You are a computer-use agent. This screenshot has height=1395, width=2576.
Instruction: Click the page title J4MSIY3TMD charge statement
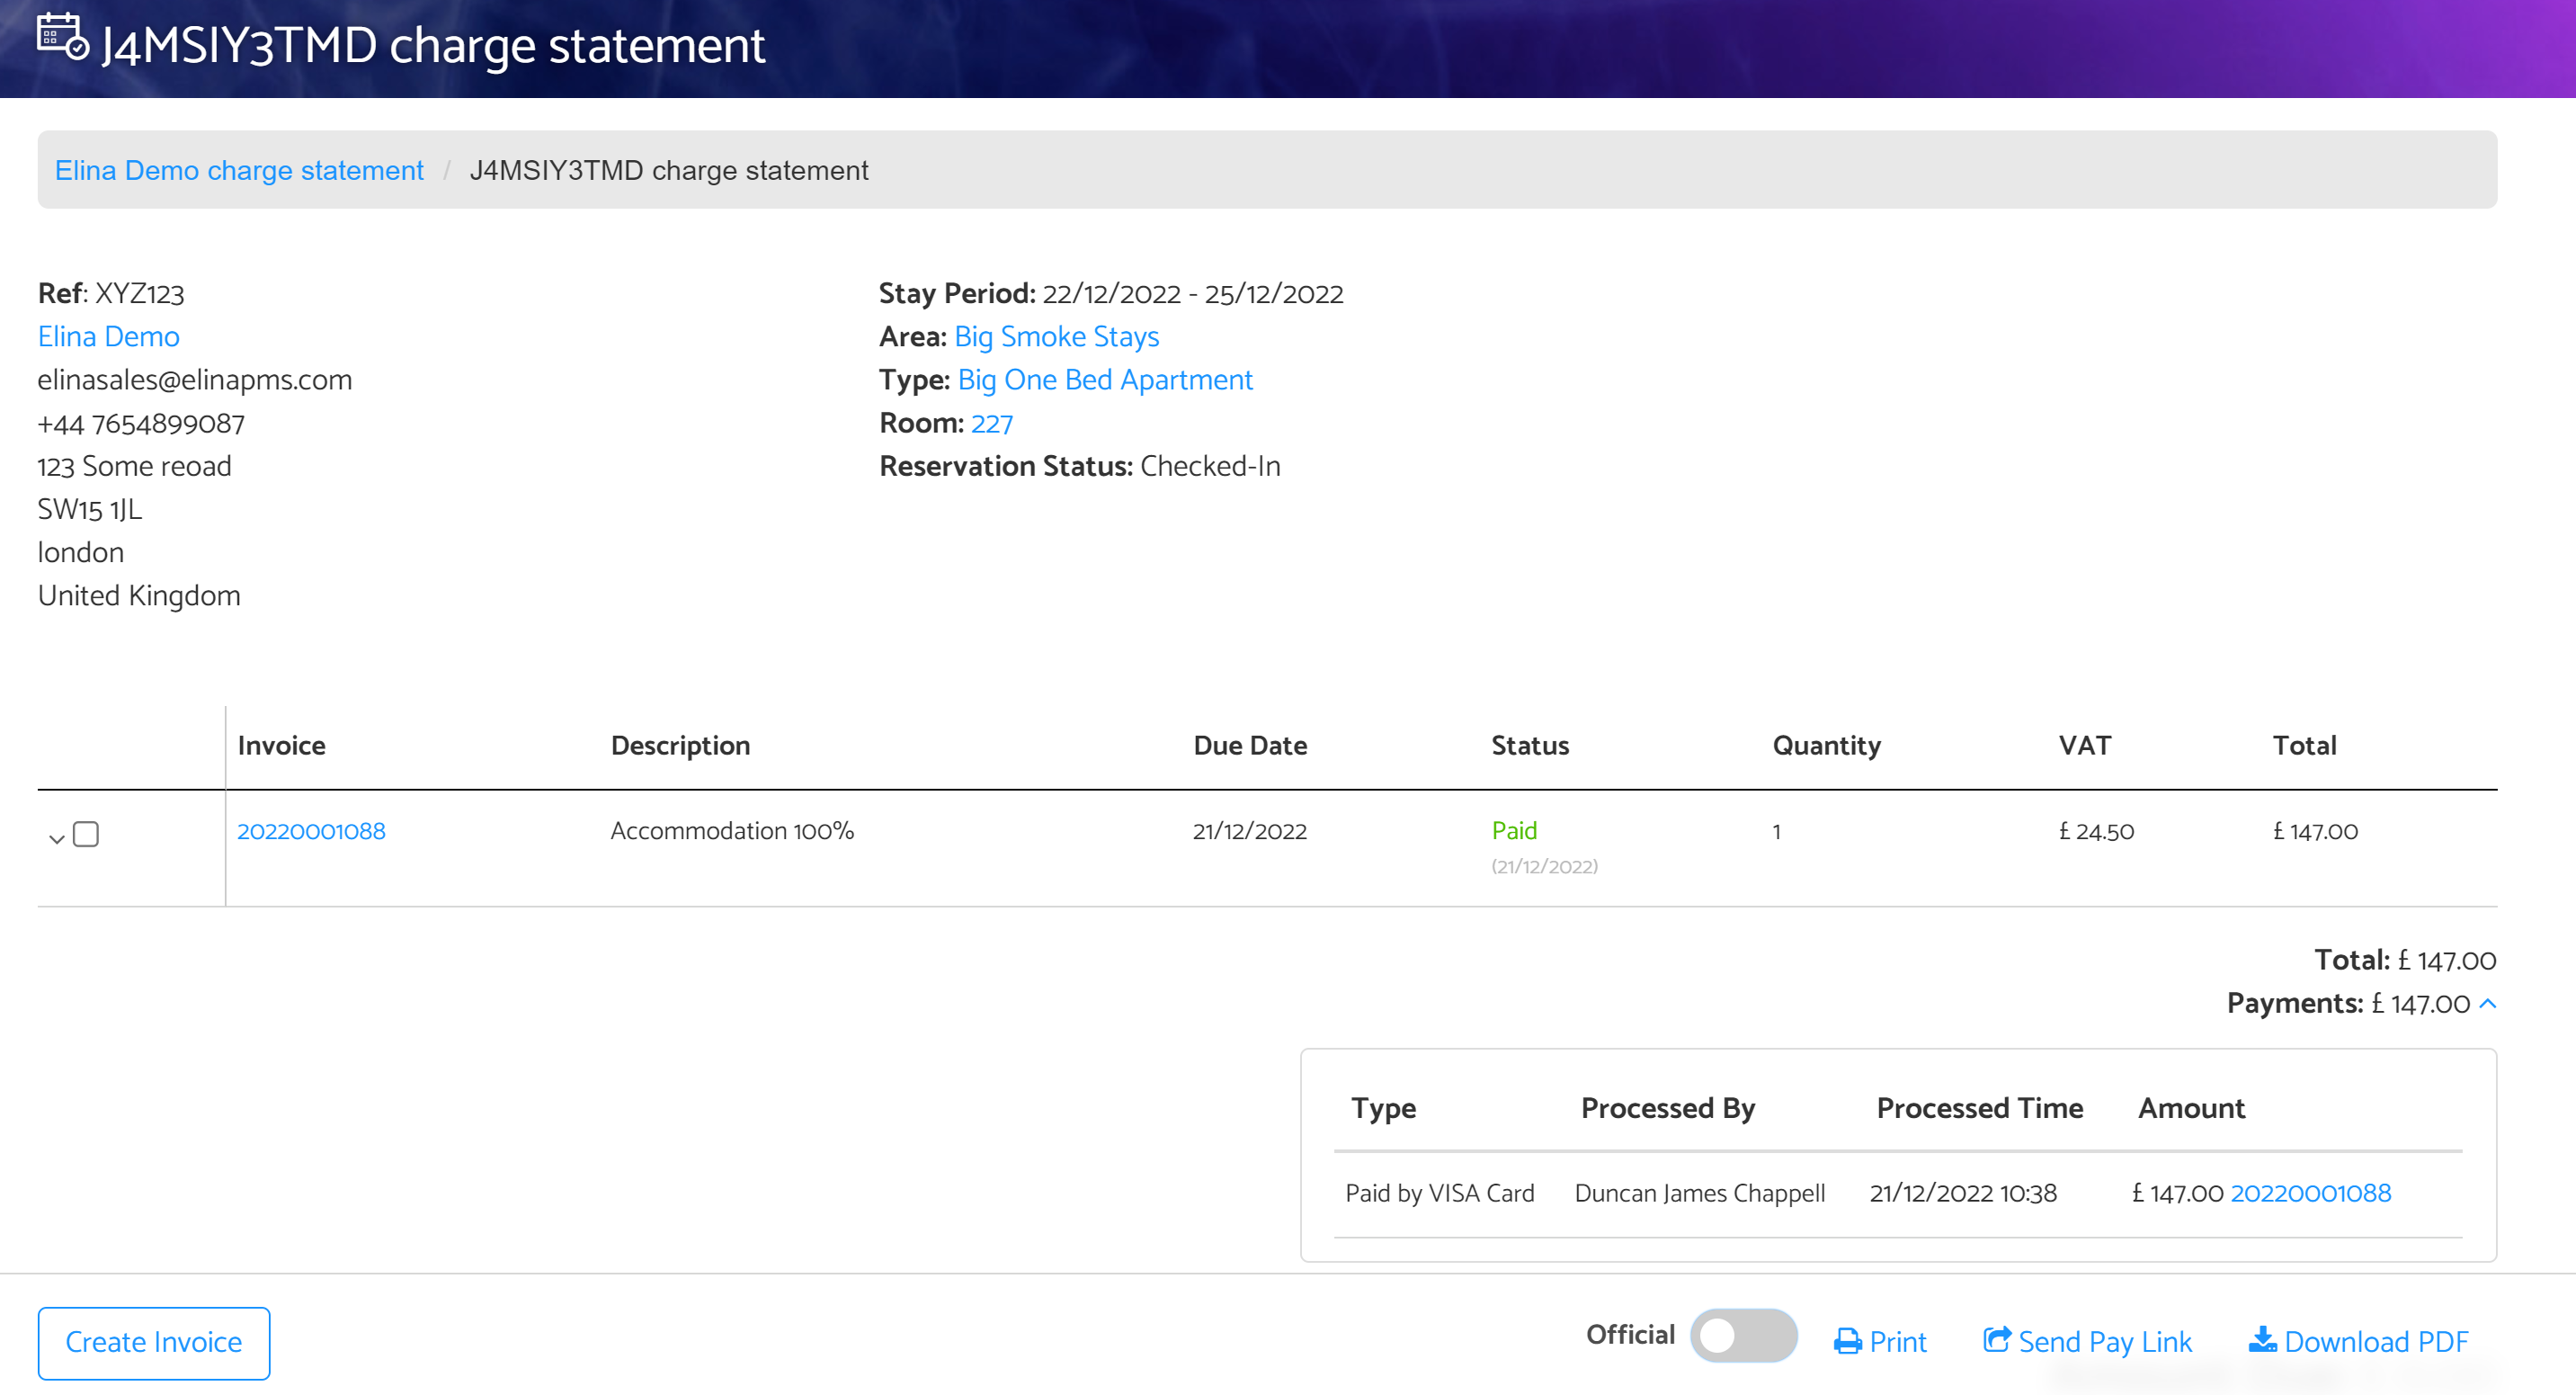pos(433,46)
